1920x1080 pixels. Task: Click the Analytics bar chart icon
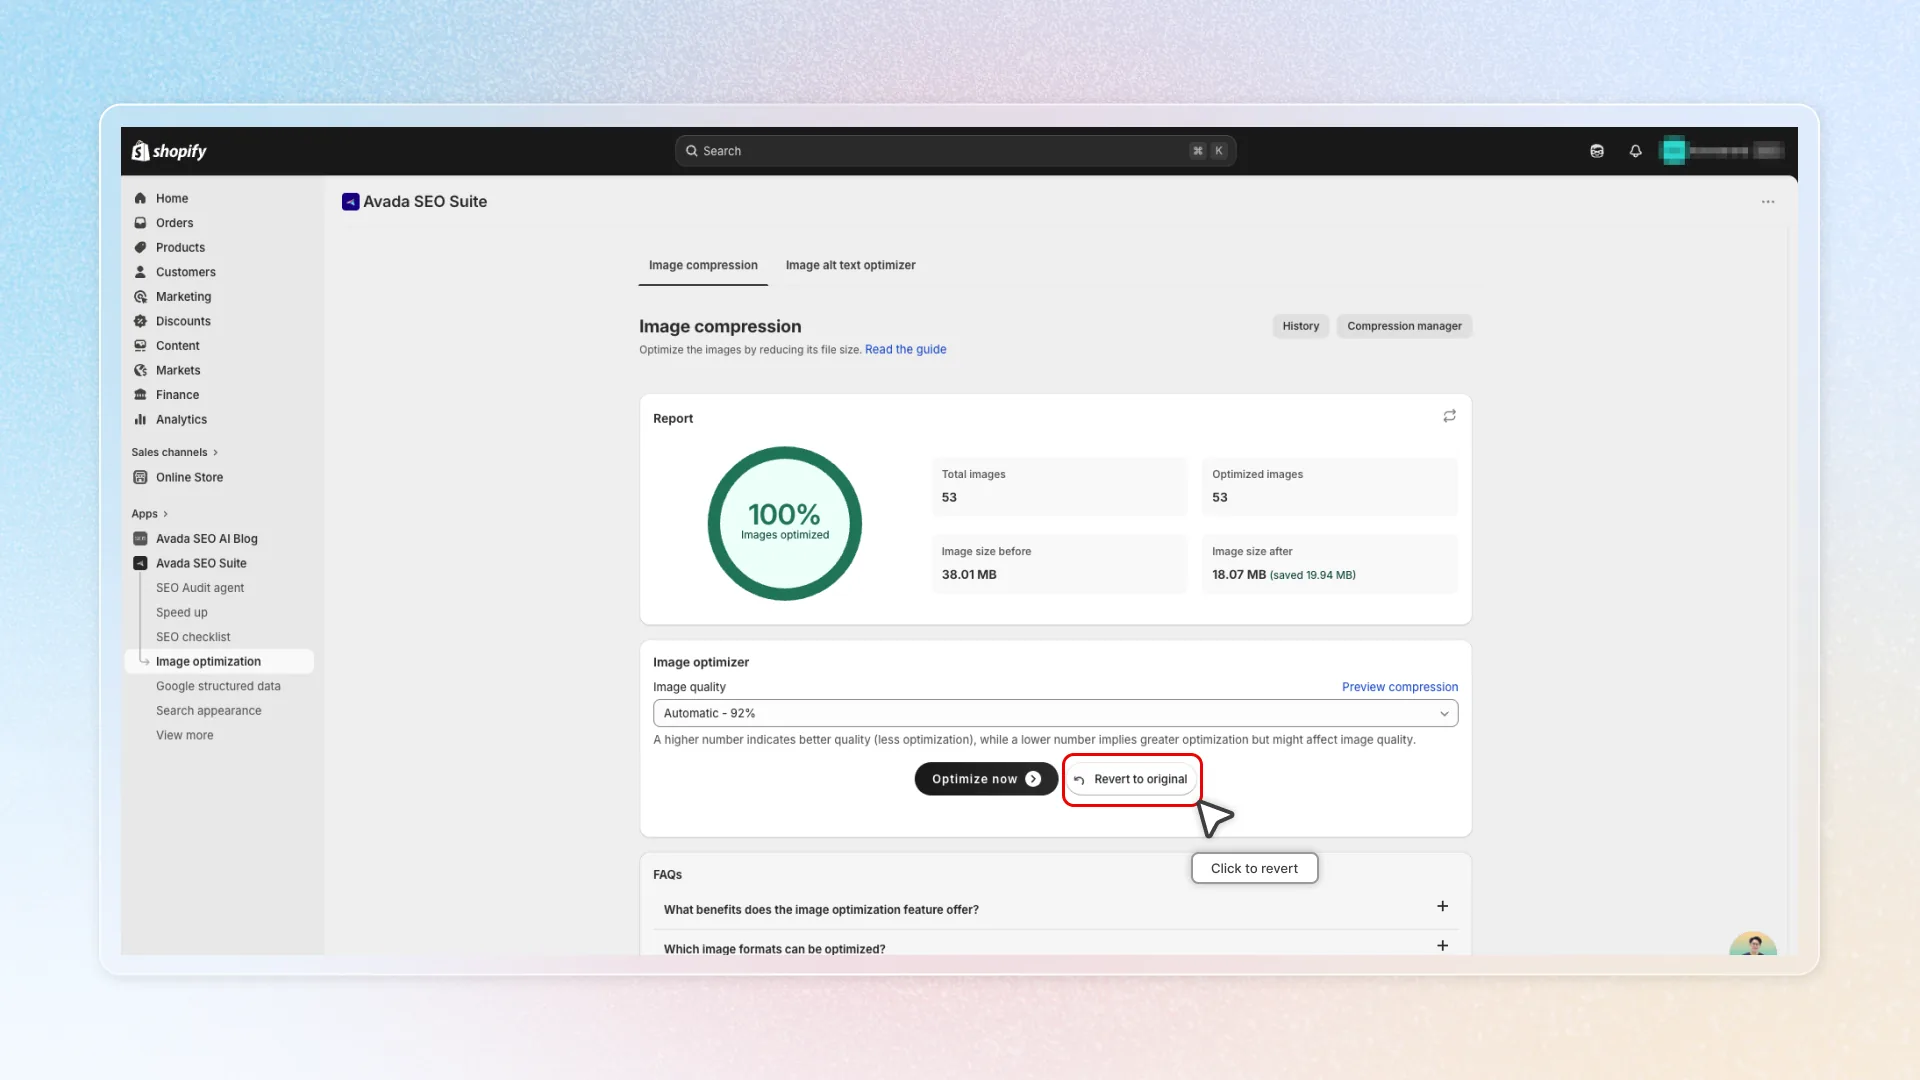pos(140,420)
